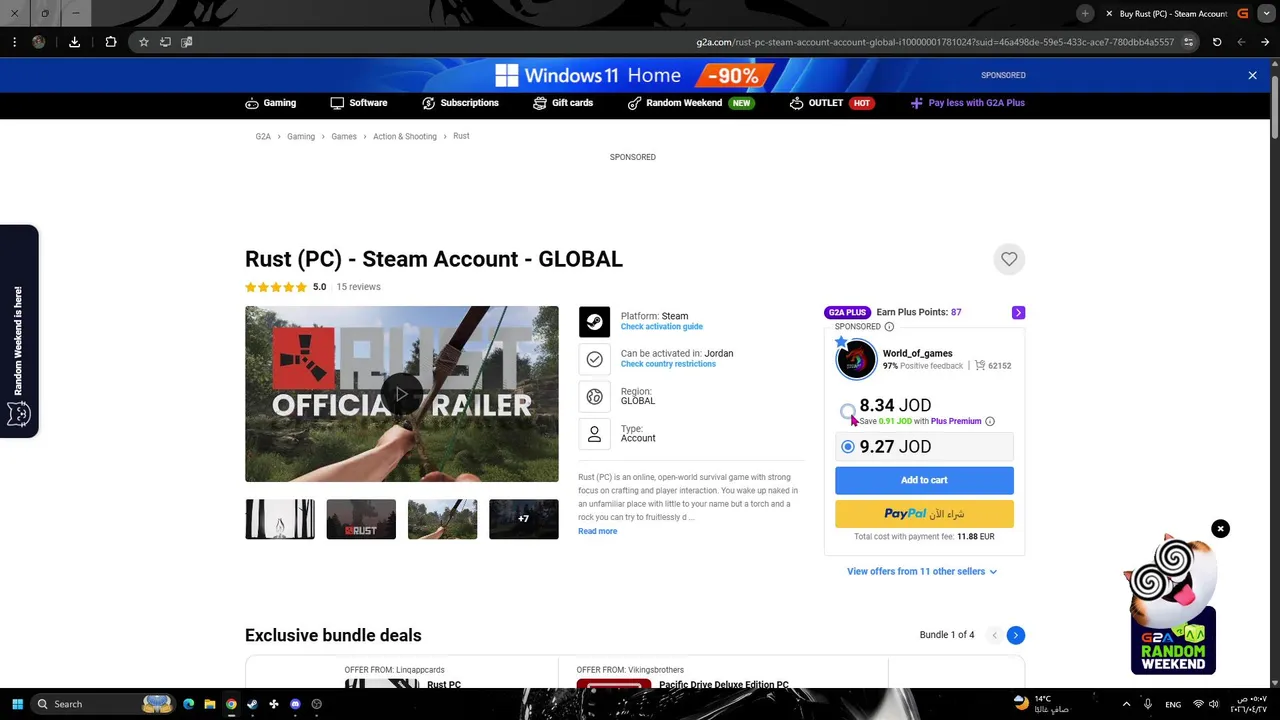1280x720 pixels.
Task: Go to G2A breadcrumb link
Action: pos(263,137)
